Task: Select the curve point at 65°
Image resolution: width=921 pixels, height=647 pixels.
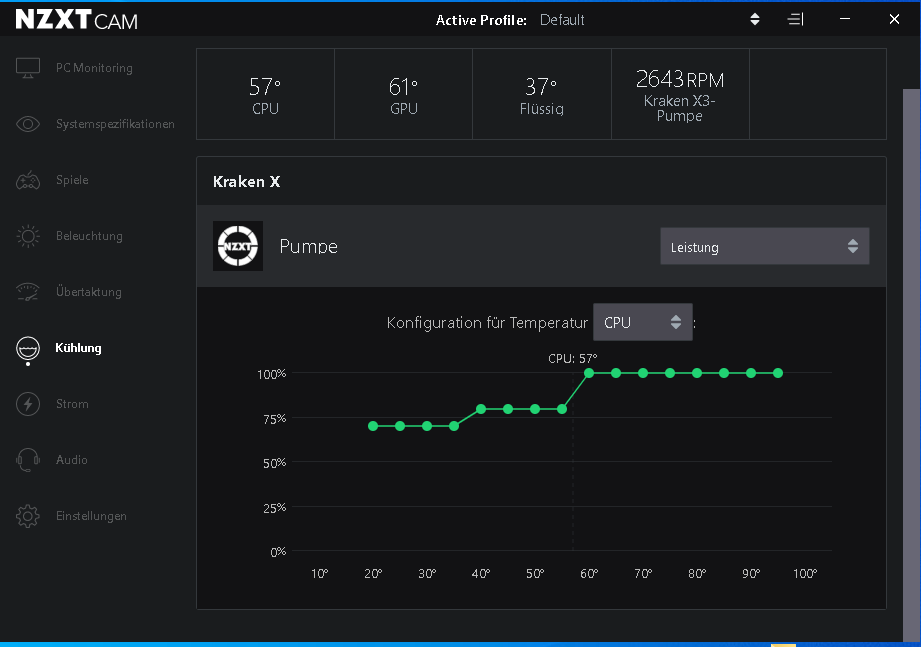Action: point(616,373)
